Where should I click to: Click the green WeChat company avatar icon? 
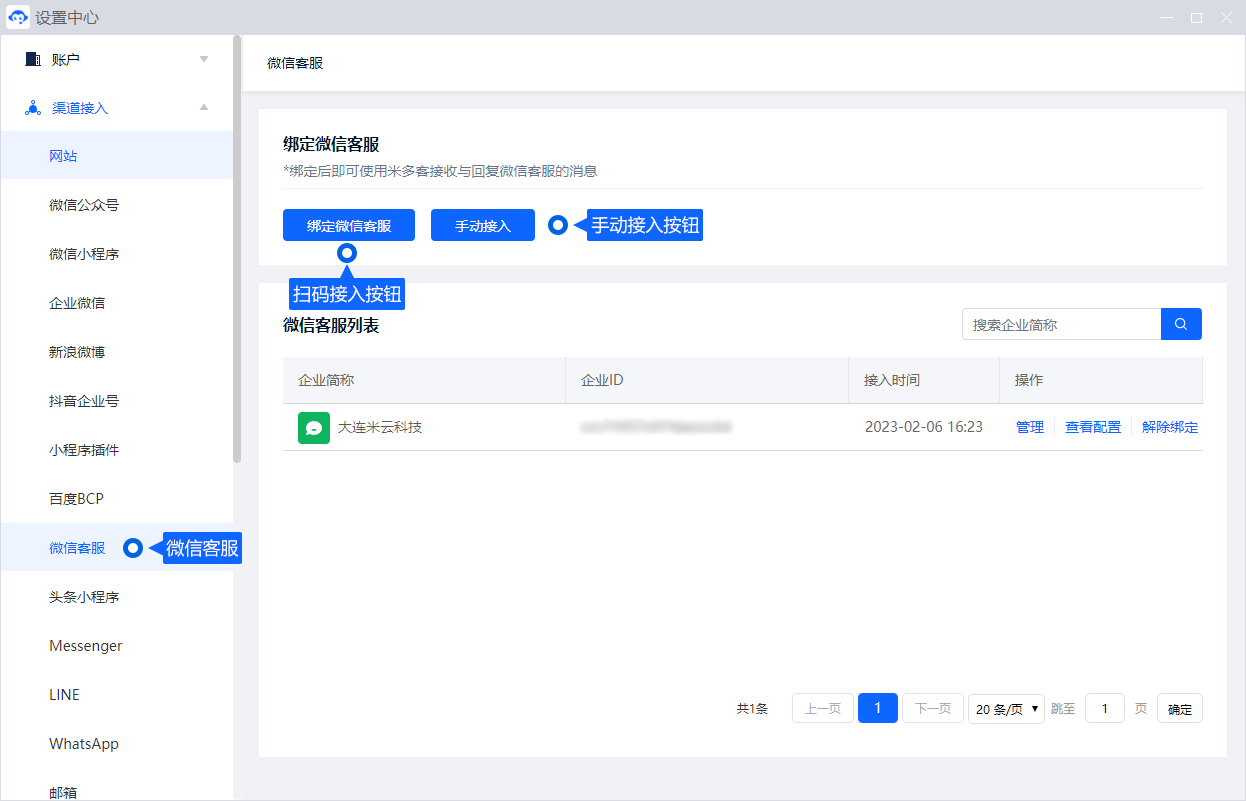[x=314, y=427]
